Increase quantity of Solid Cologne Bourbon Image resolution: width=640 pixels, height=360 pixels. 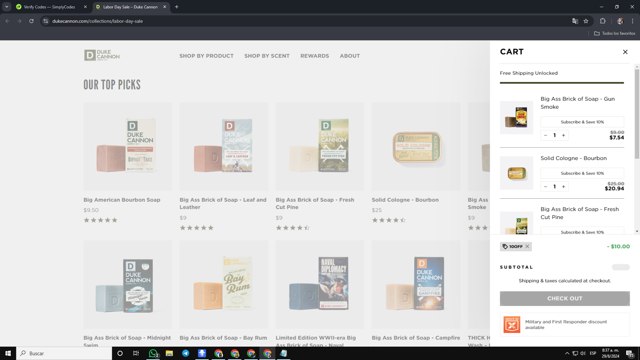point(564,187)
